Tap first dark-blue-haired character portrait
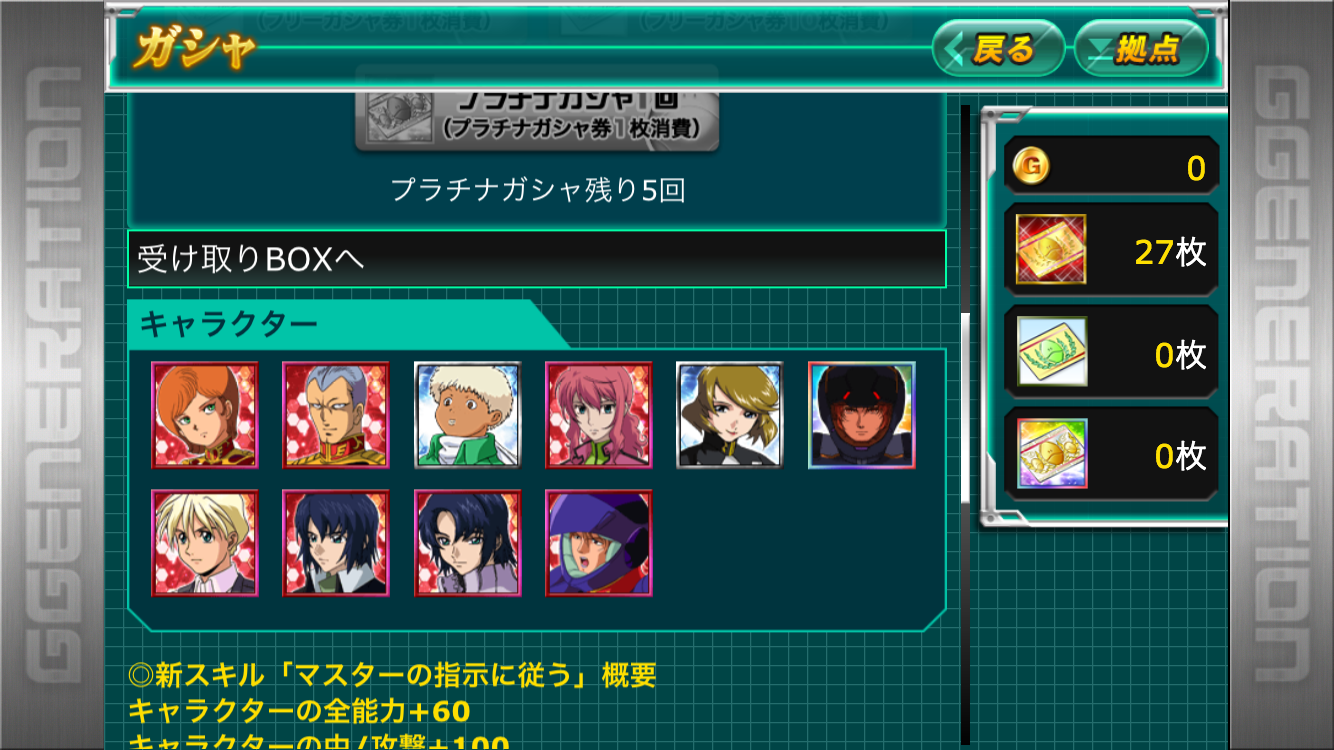 coord(336,543)
